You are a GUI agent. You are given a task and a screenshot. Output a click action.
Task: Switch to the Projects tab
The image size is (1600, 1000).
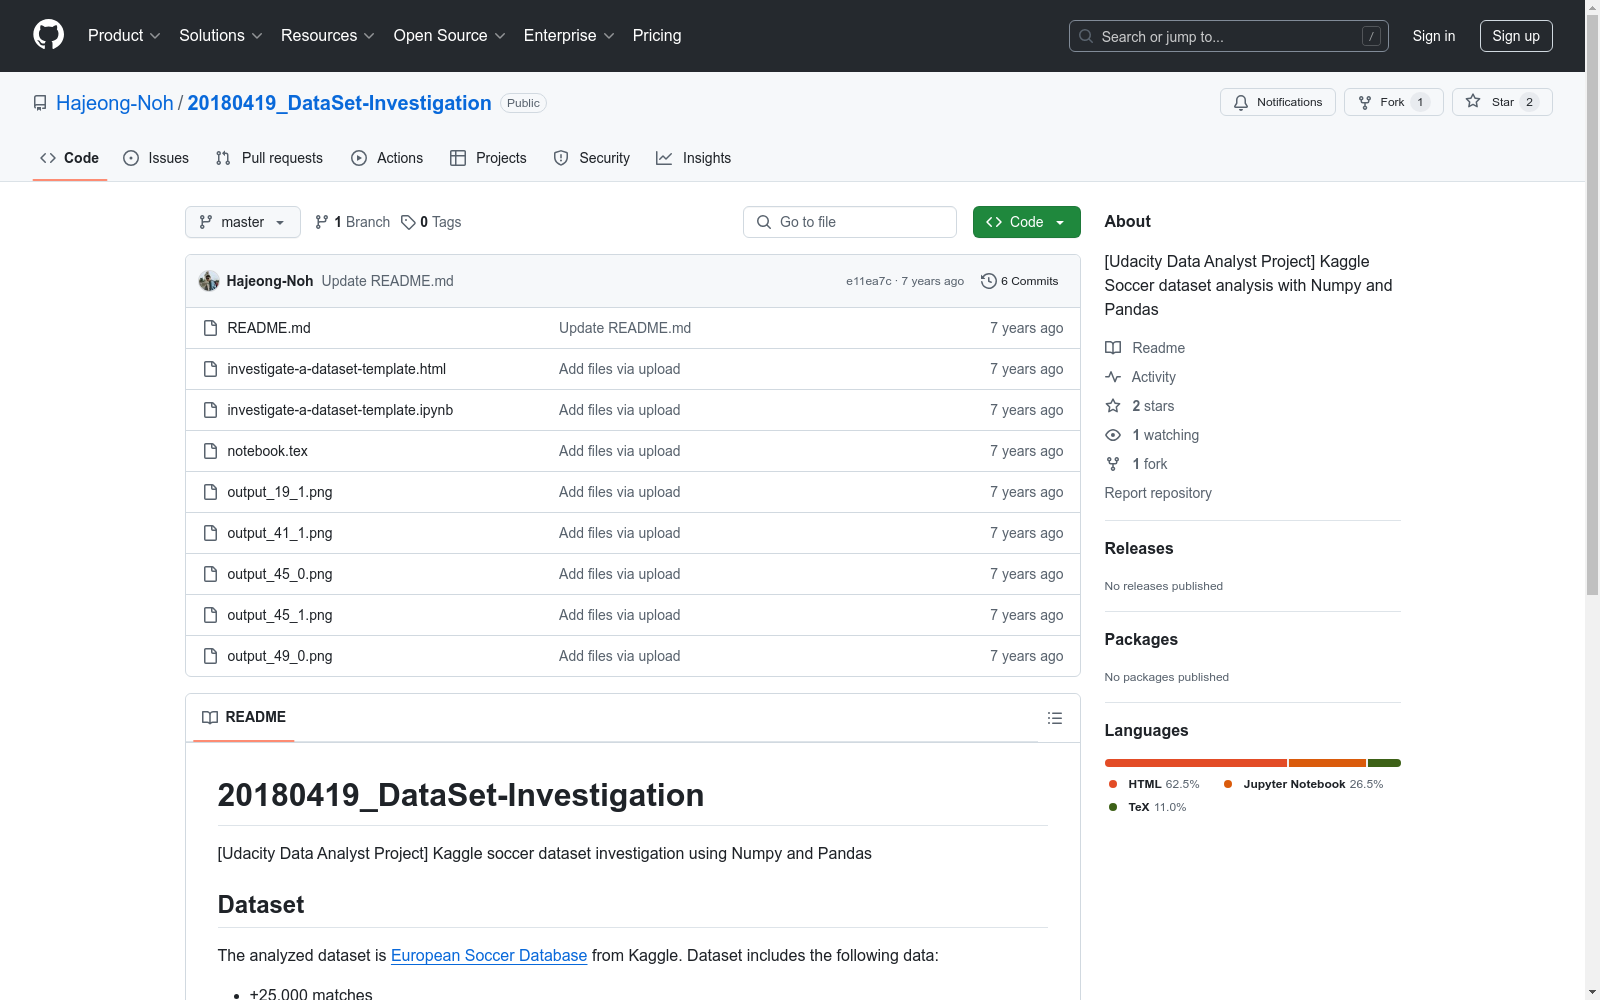(488, 158)
